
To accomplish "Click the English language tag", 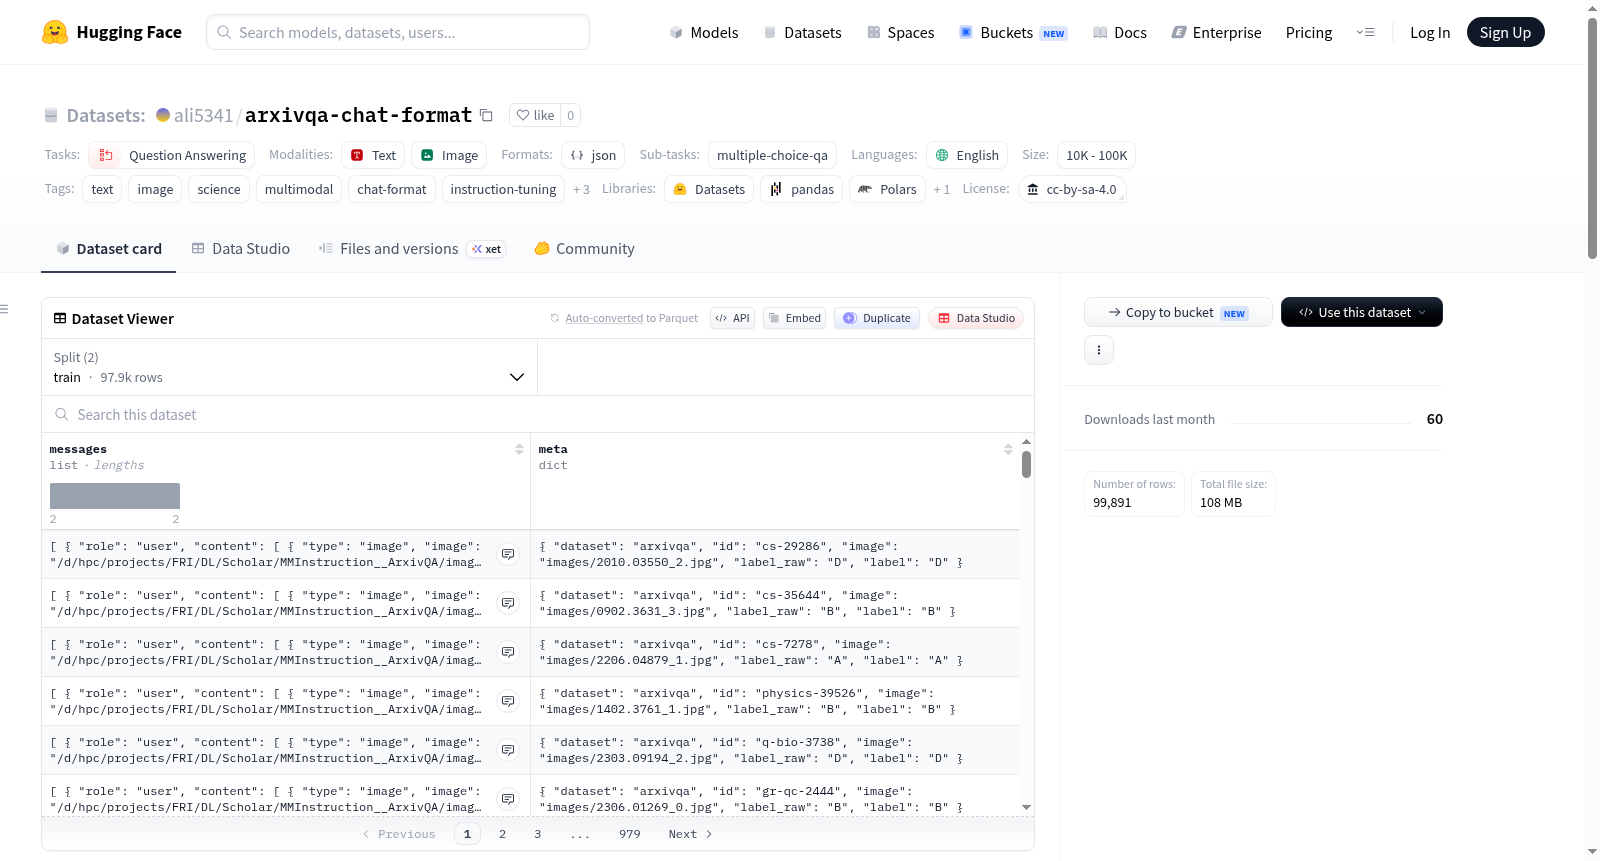I will click(x=967, y=155).
